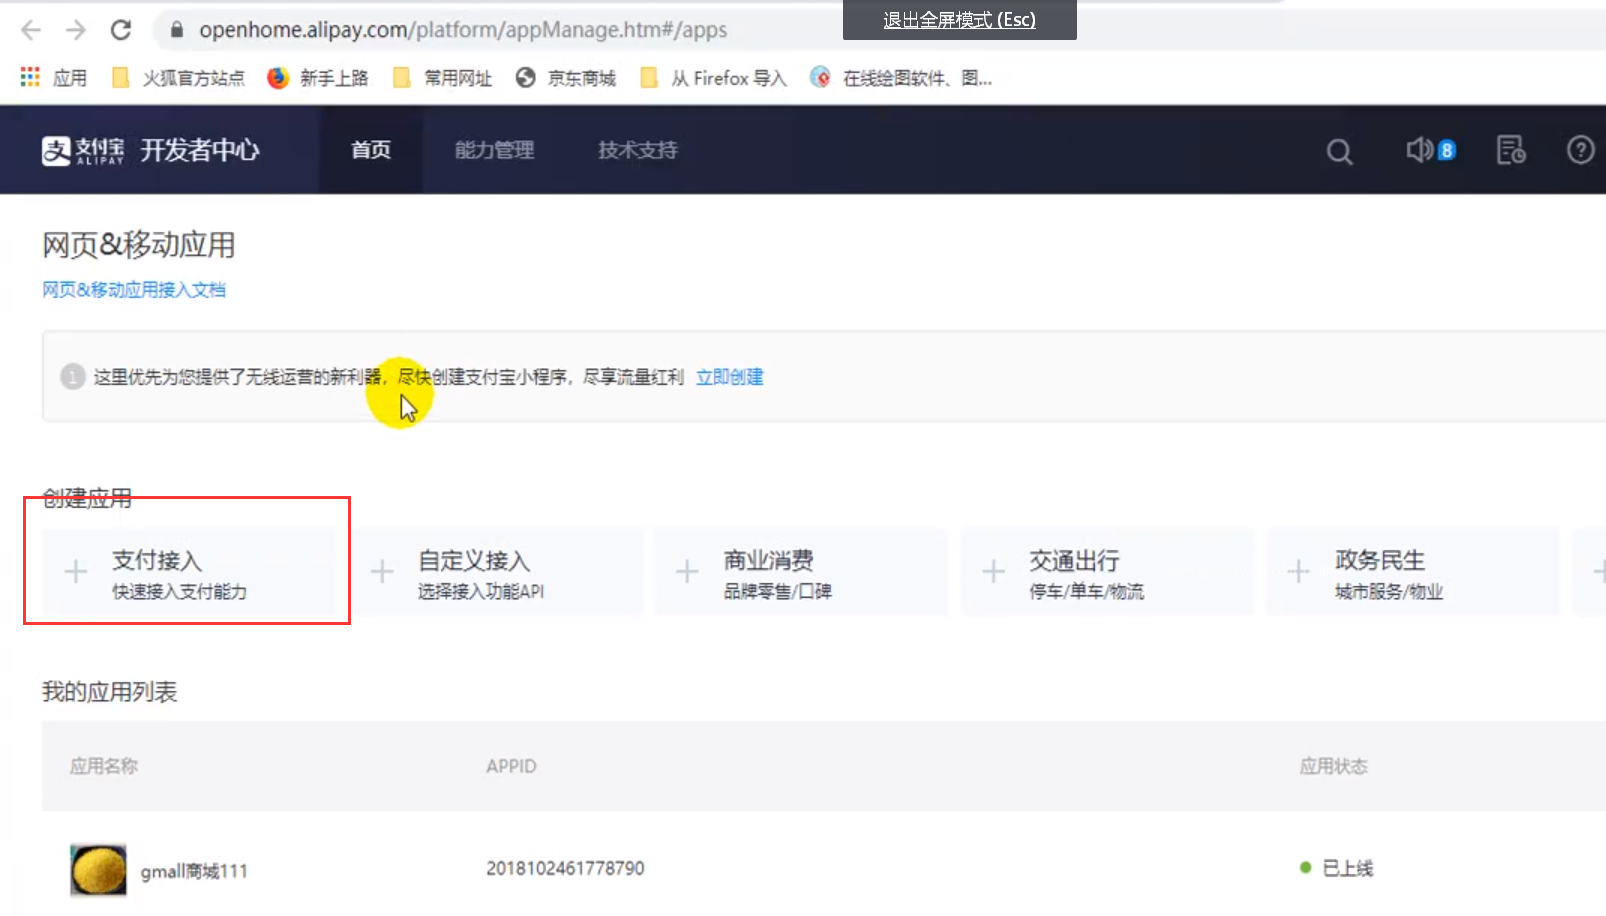Click the browser reload icon

tap(121, 30)
